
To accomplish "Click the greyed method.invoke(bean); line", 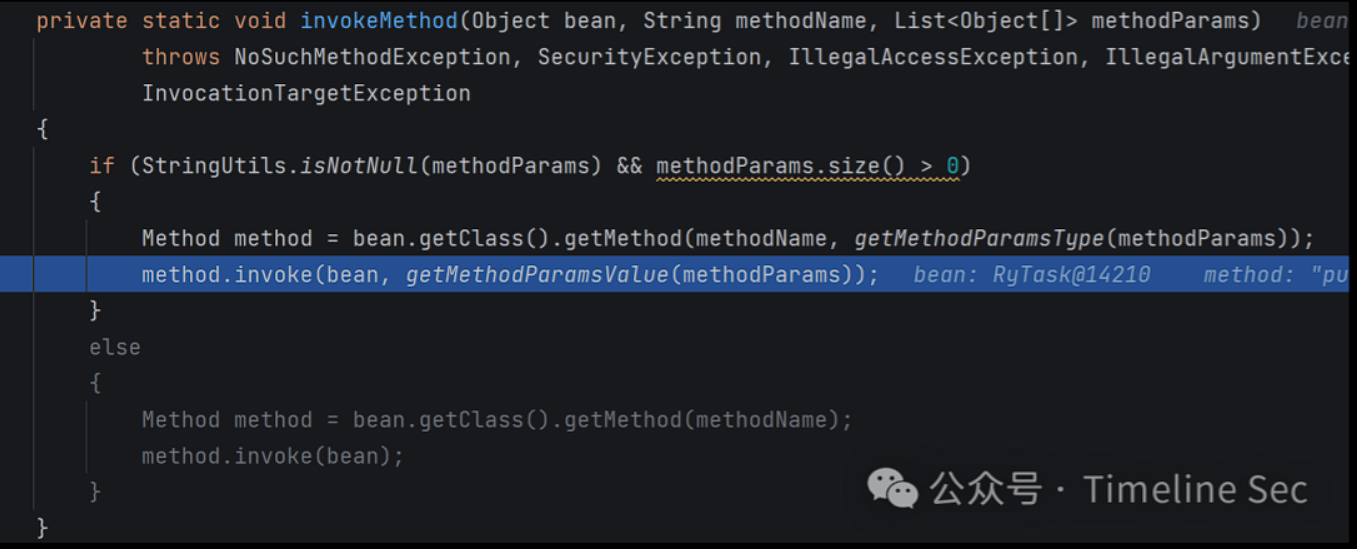I will click(x=273, y=456).
